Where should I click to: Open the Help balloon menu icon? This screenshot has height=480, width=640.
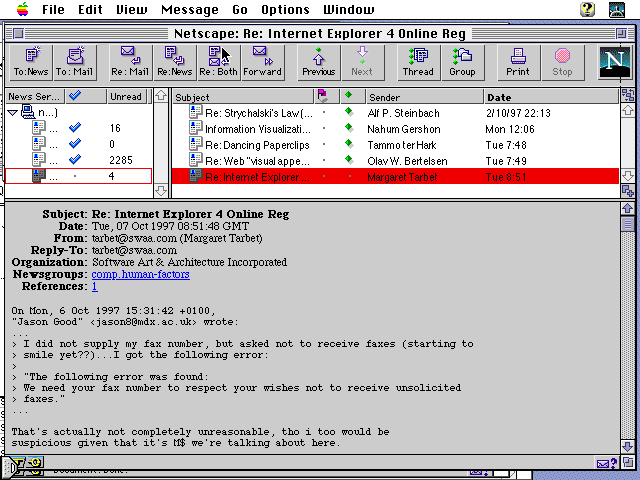pos(587,9)
